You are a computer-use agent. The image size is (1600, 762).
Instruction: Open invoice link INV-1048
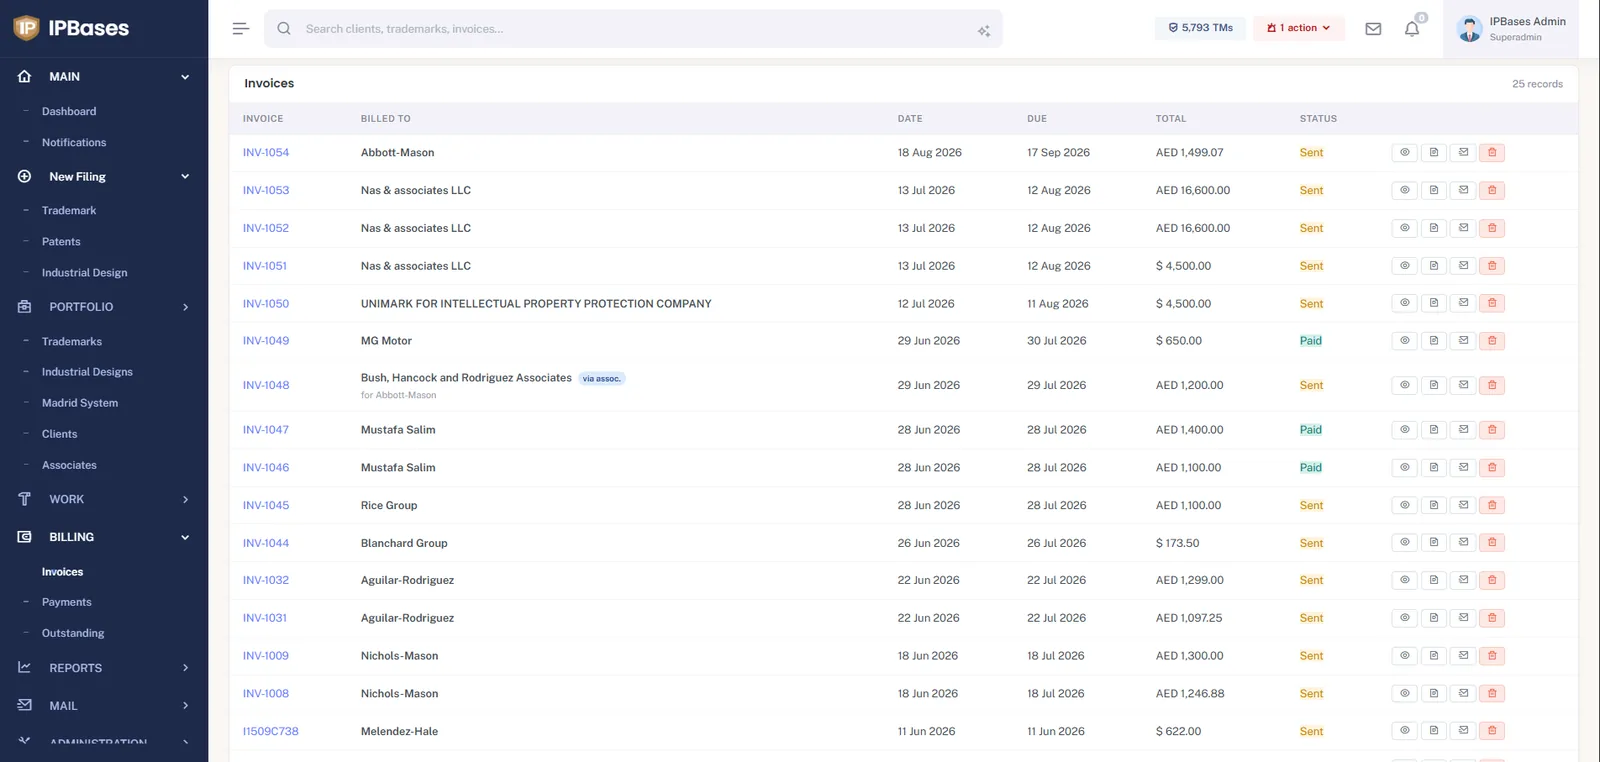pos(266,385)
